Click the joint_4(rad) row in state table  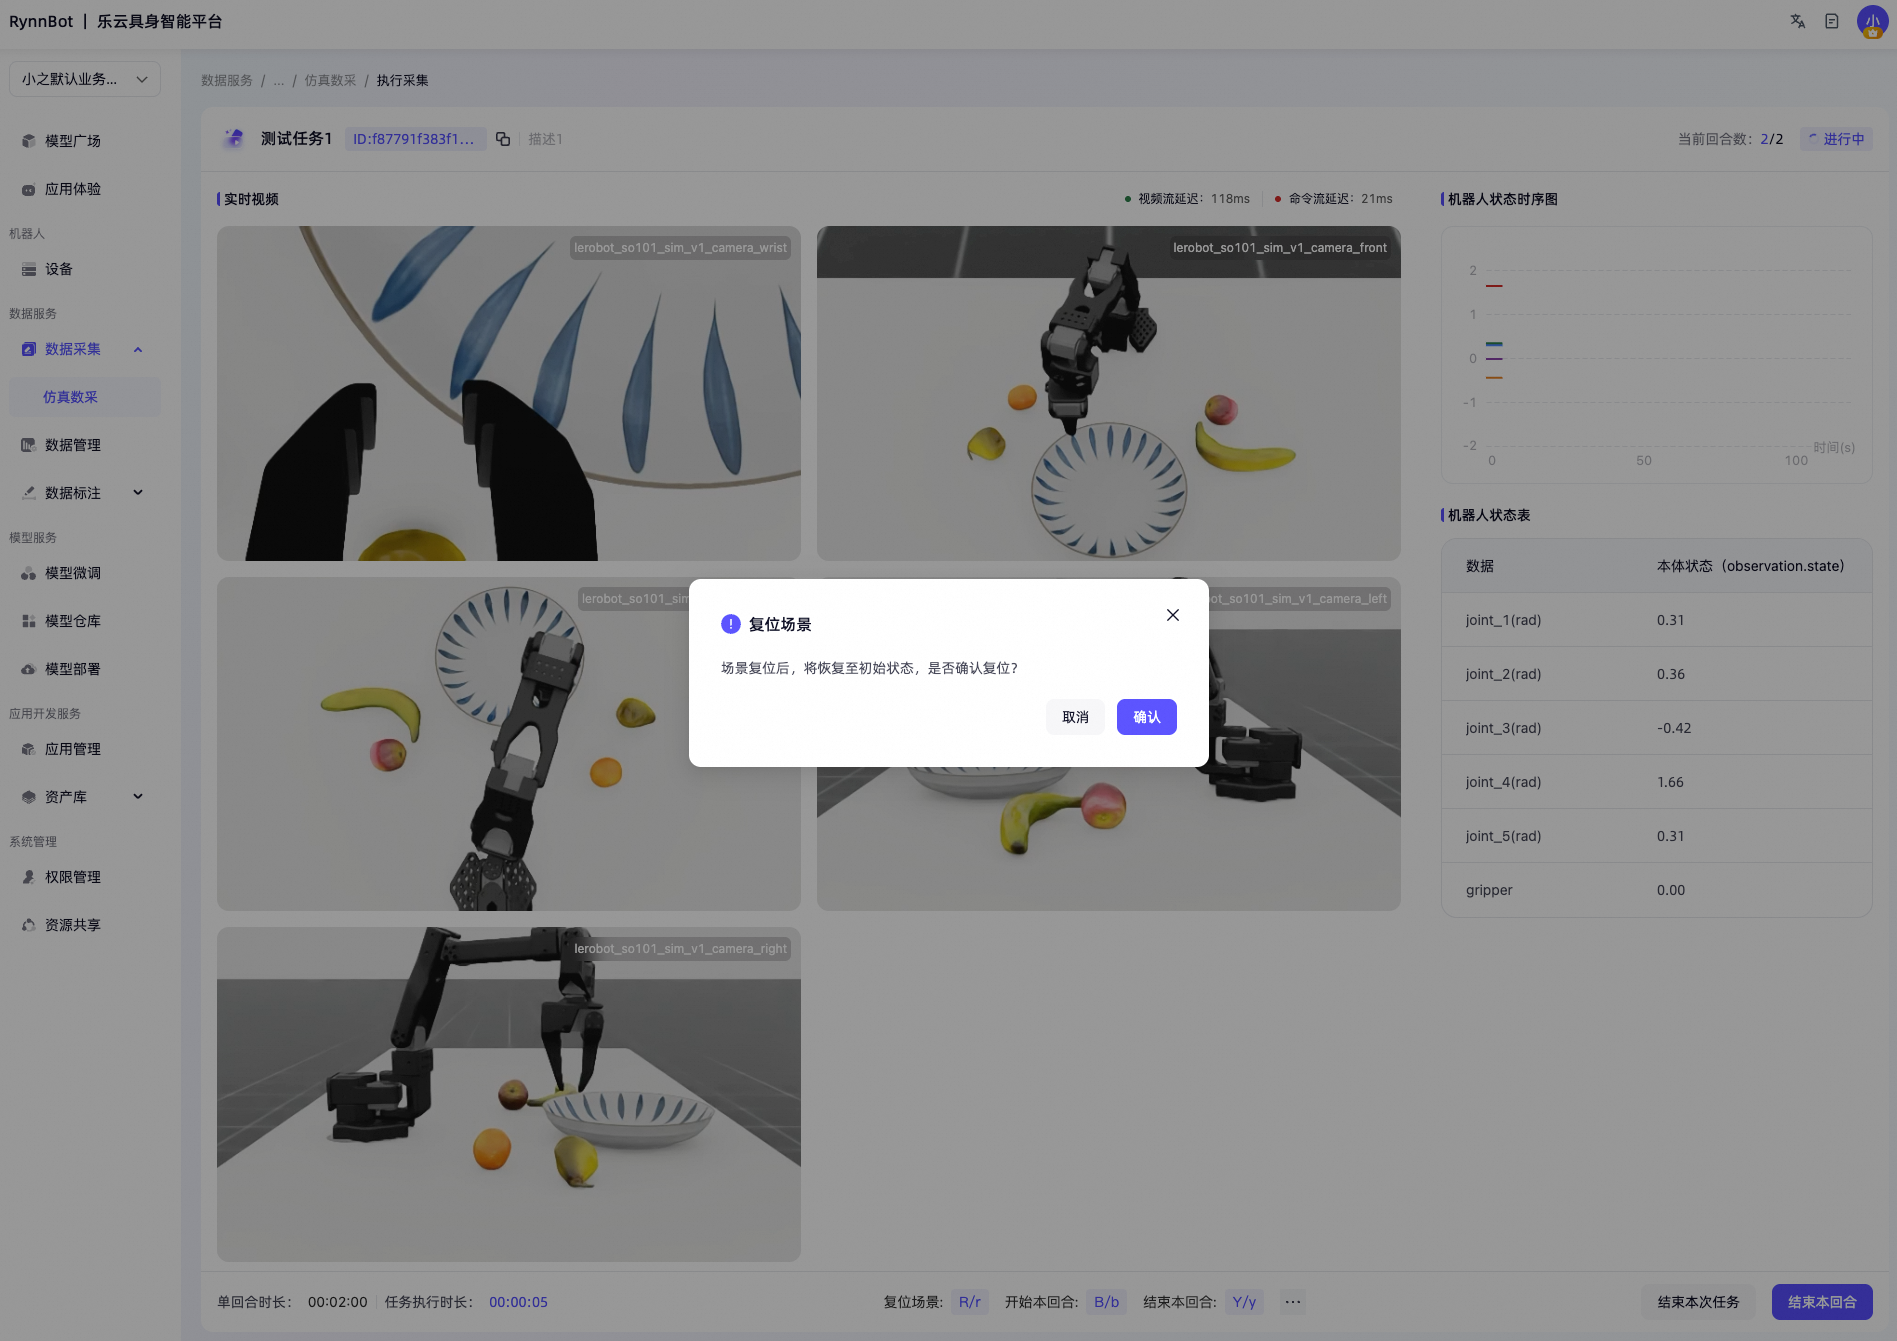click(1656, 782)
